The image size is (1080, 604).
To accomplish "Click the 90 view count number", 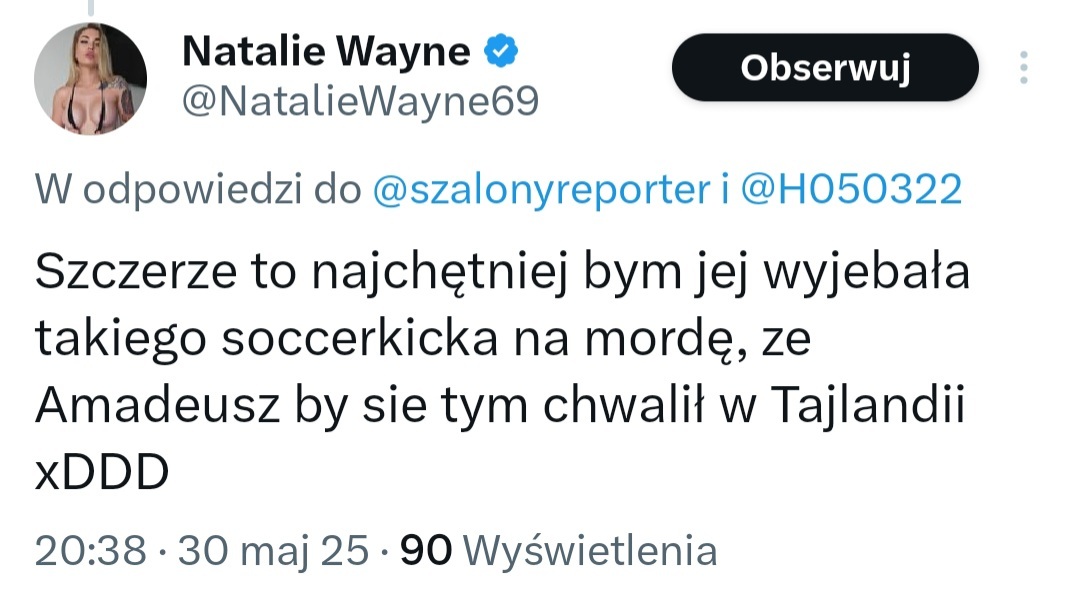I will click(x=426, y=549).
